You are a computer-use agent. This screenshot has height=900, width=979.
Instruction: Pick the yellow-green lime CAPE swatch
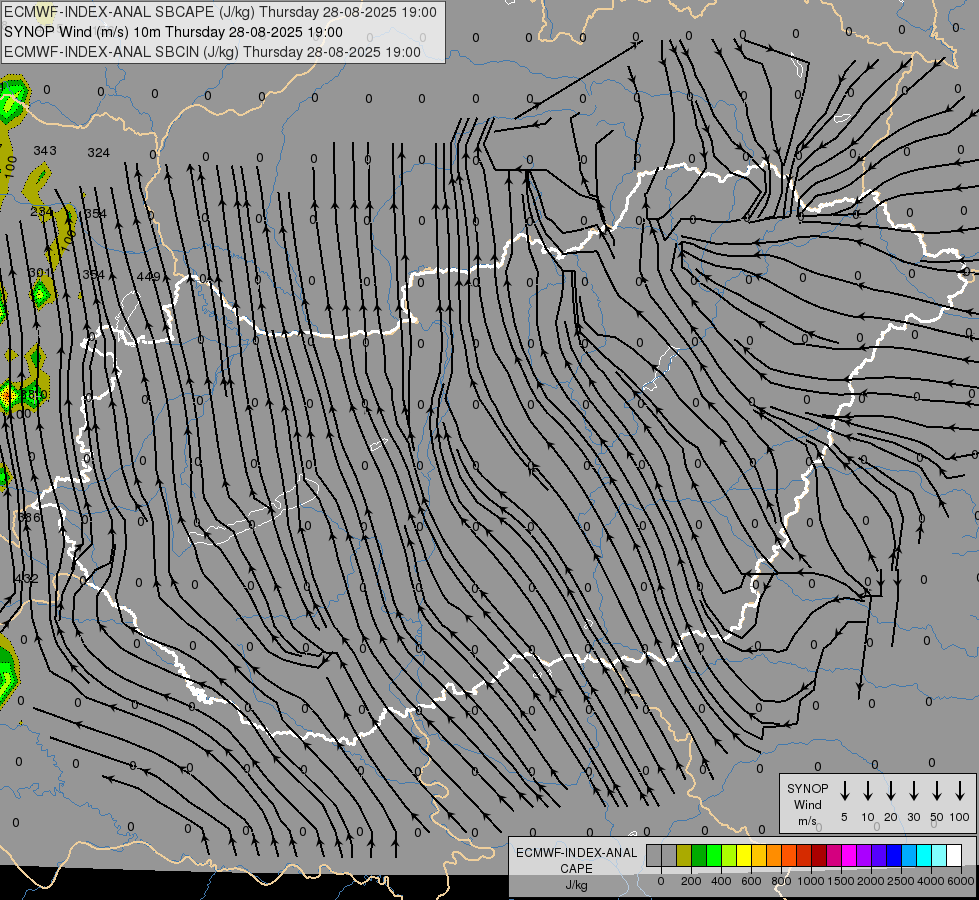(x=729, y=856)
